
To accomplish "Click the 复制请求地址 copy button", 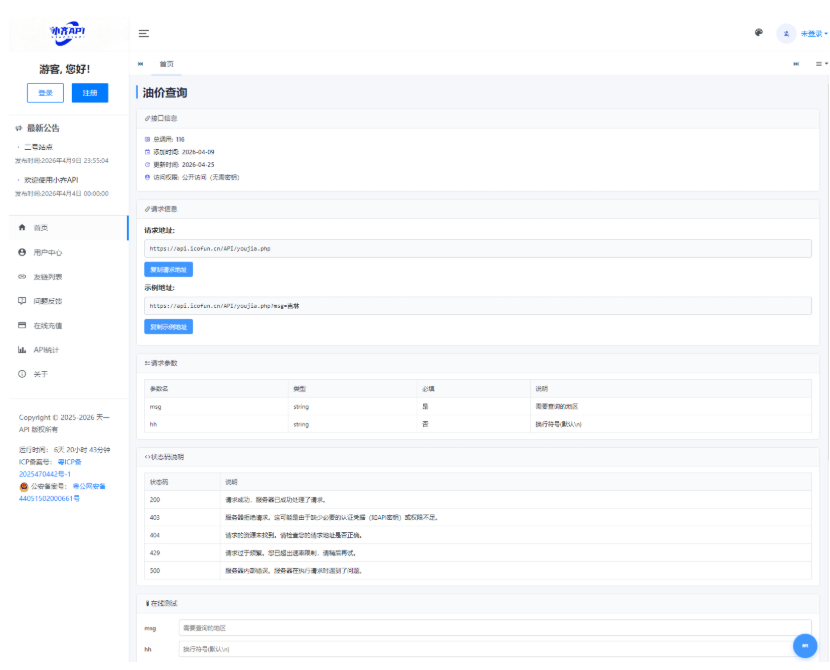I will point(167,269).
